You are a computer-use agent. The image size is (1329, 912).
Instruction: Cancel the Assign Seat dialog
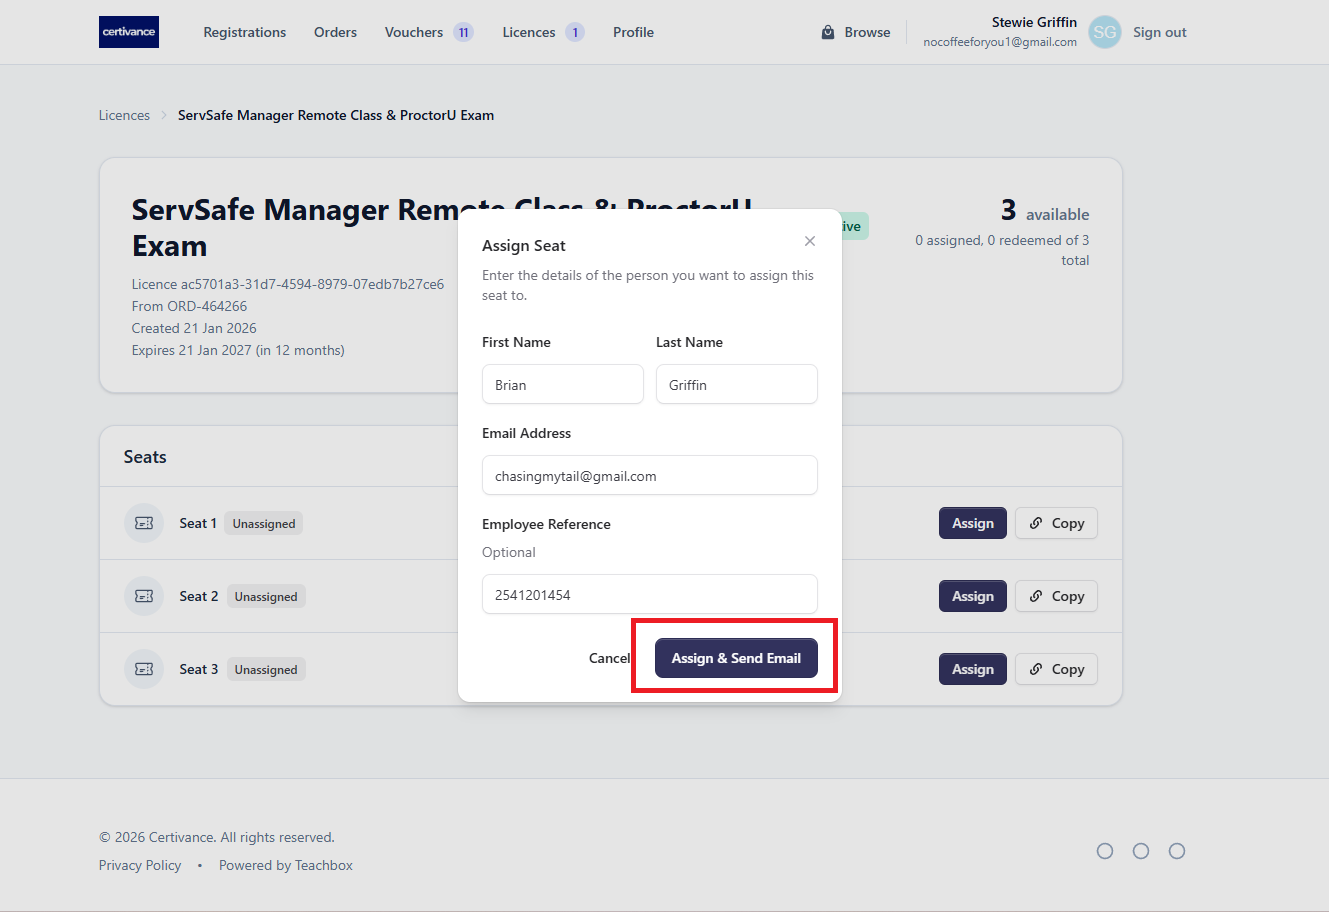click(610, 658)
